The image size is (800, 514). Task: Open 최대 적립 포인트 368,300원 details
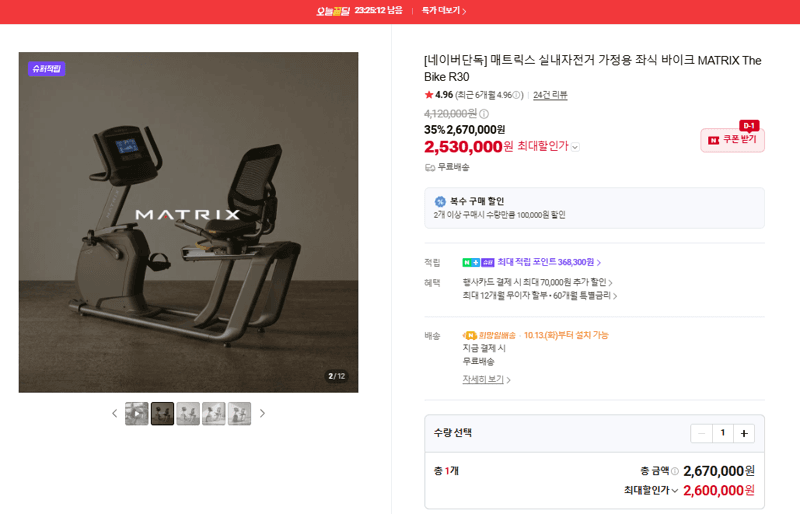[549, 262]
